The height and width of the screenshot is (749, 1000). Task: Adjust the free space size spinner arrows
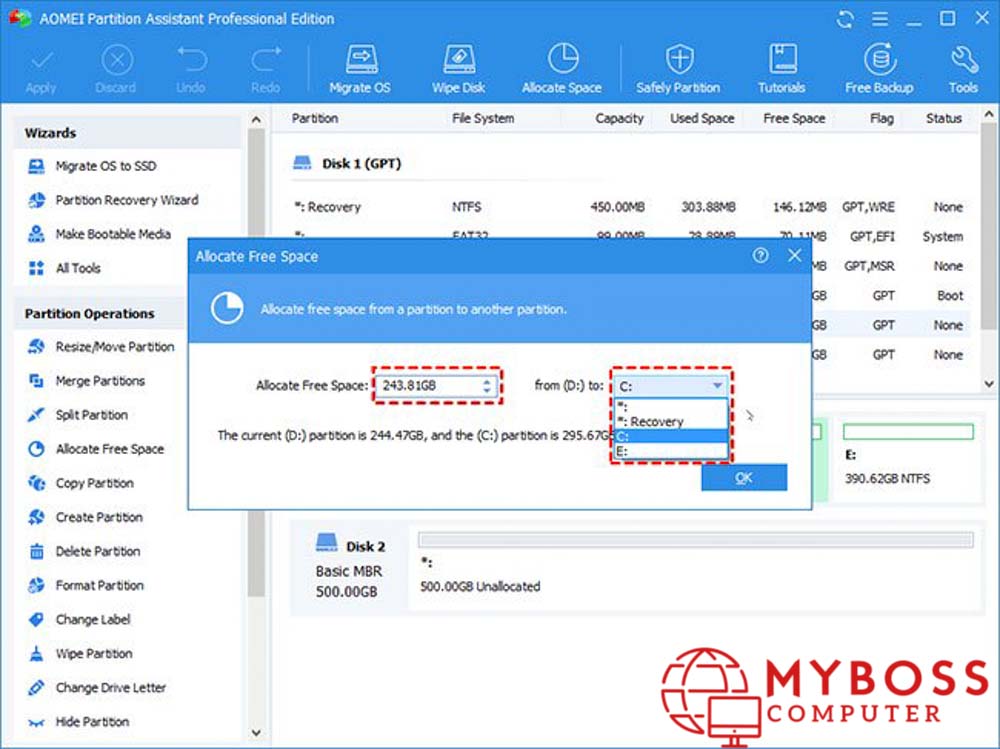pyautogui.click(x=487, y=386)
